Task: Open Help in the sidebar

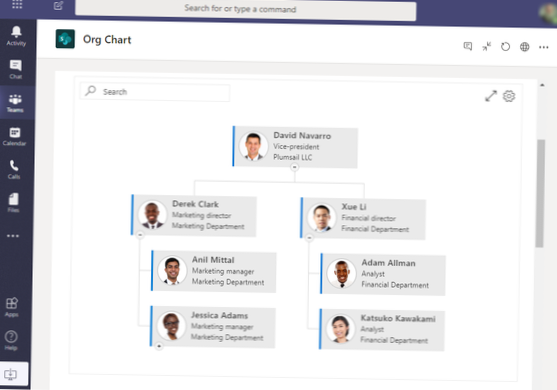Action: [x=11, y=340]
